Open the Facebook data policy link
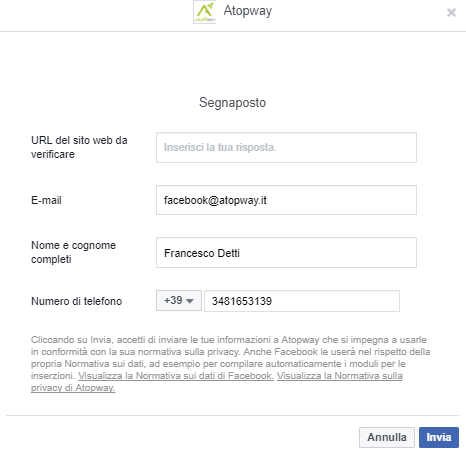The height and width of the screenshot is (453, 466). coord(176,376)
